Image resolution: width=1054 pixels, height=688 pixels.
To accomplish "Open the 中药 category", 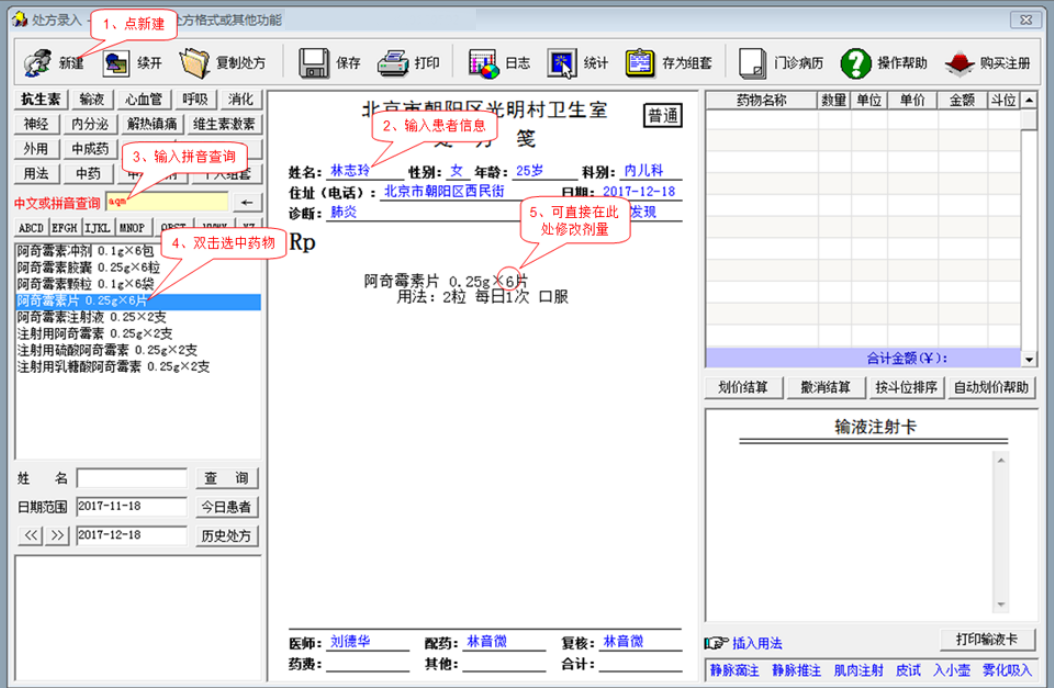I will tap(88, 174).
